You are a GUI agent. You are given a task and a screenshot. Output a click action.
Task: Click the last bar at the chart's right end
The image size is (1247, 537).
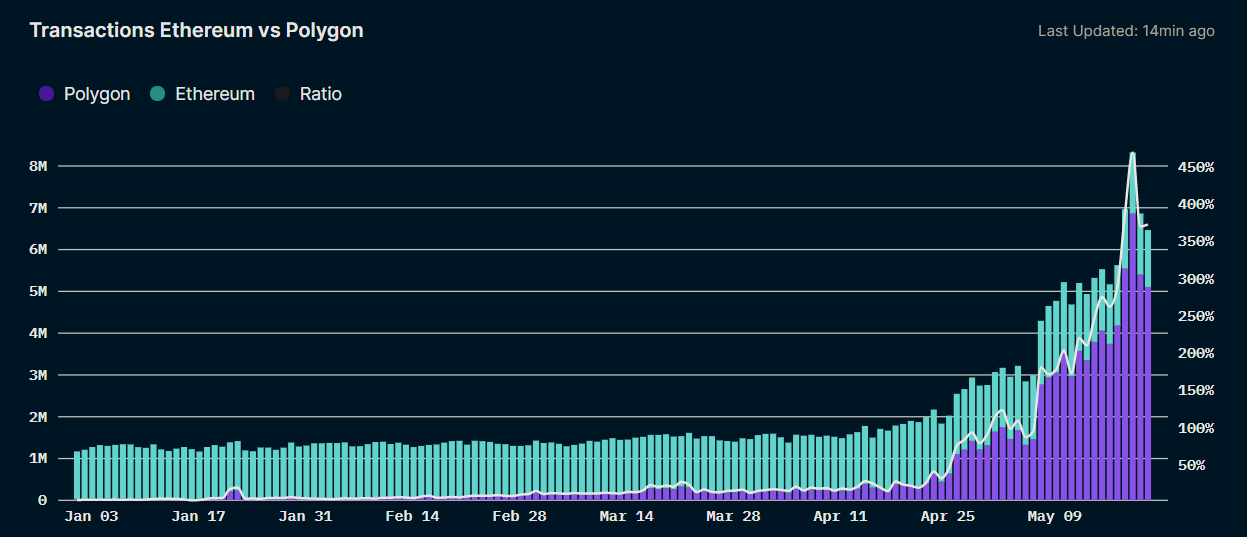point(1148,365)
